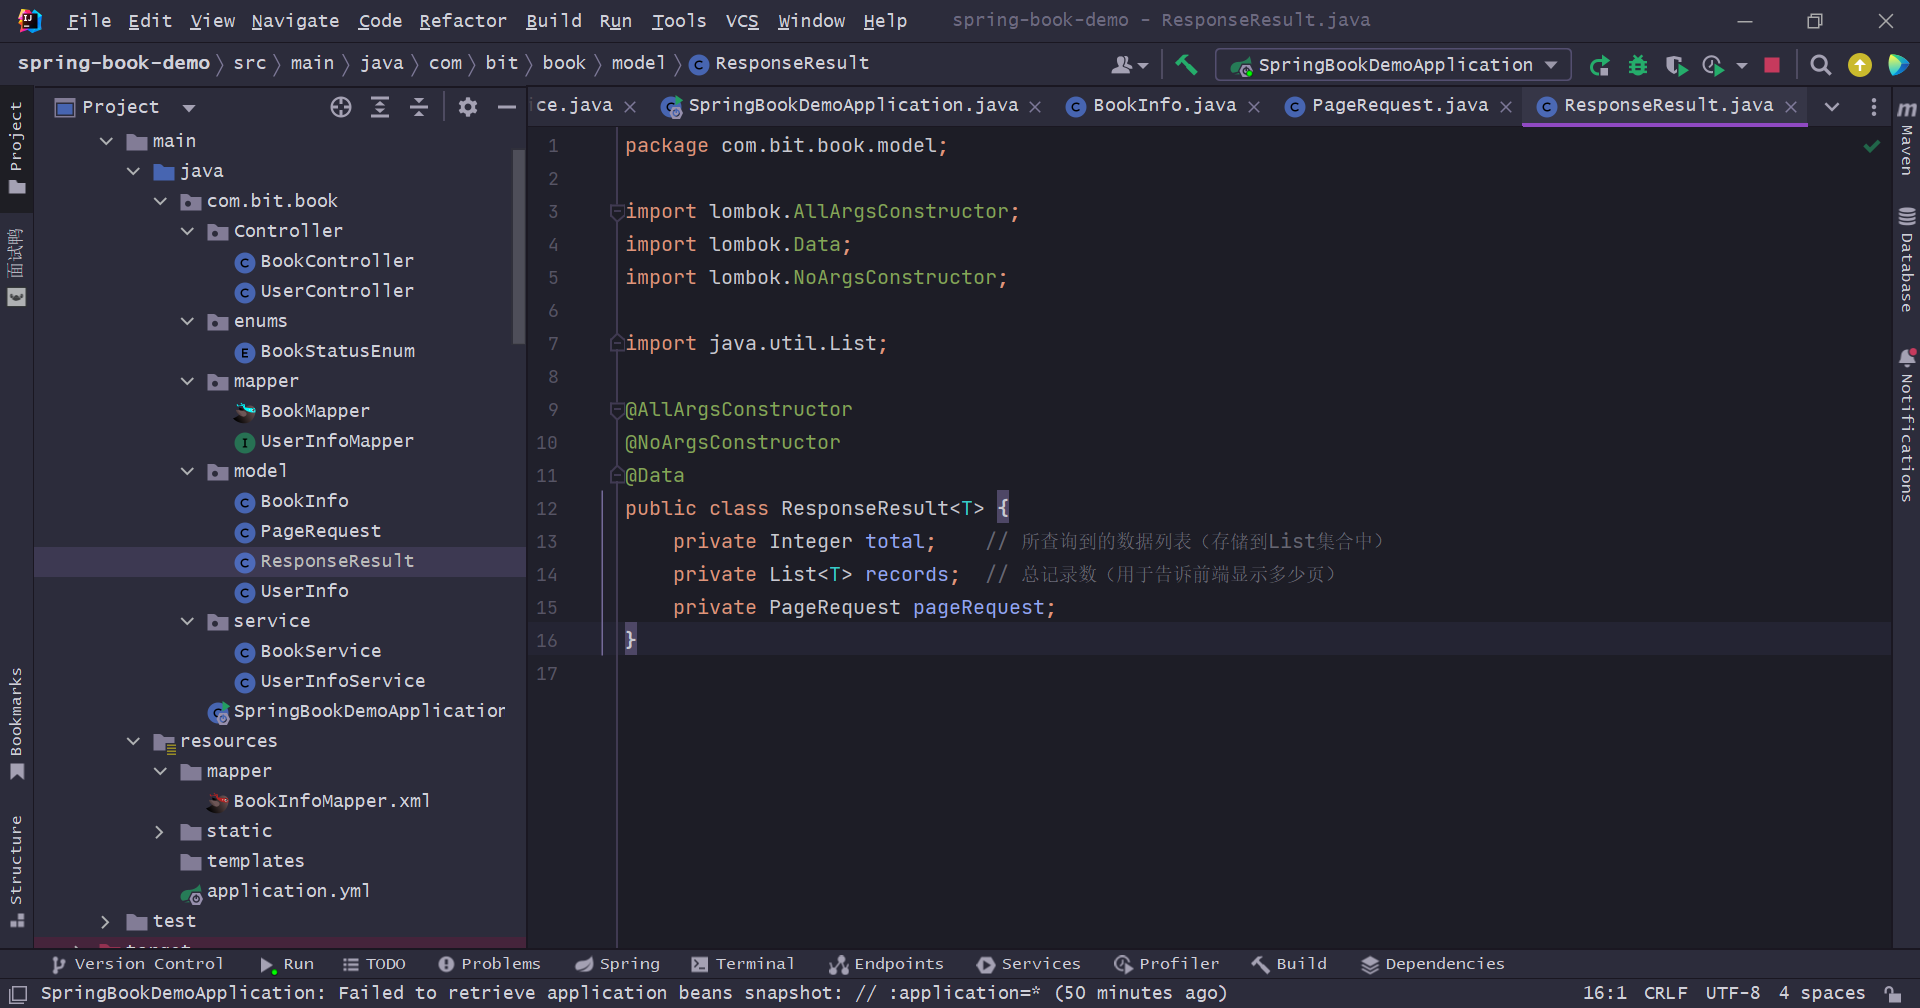Viewport: 1920px width, 1008px height.
Task: Switch to SpringBookDemoApplication.java tab
Action: pyautogui.click(x=852, y=106)
